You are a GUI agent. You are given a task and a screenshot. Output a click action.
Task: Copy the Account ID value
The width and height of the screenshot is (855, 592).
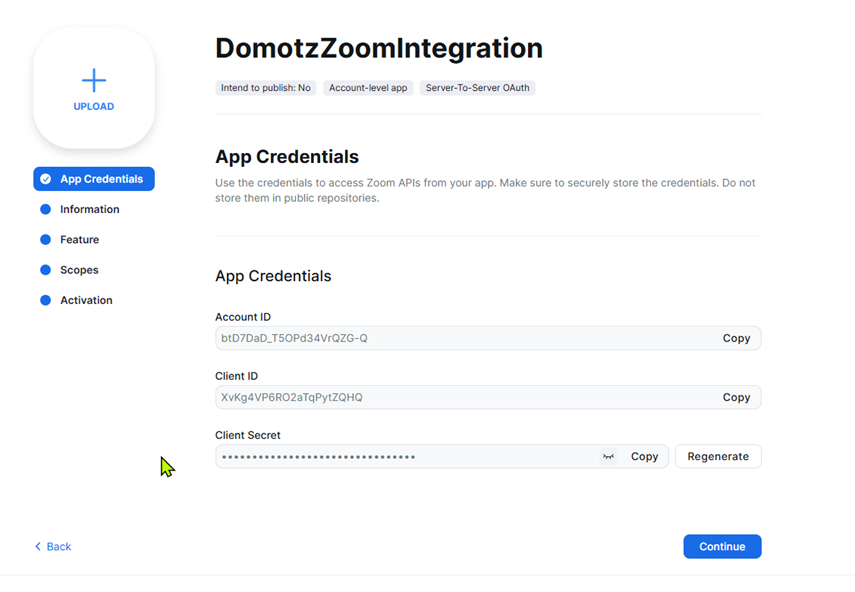click(x=736, y=339)
